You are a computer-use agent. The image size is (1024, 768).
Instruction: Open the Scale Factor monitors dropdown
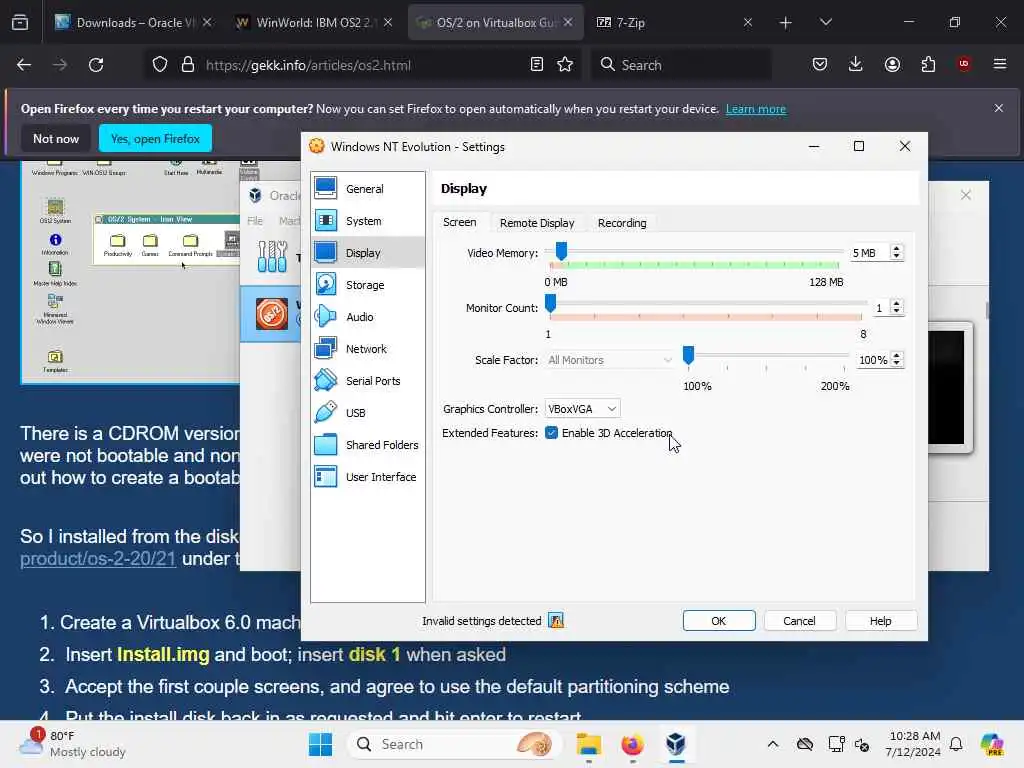click(609, 360)
